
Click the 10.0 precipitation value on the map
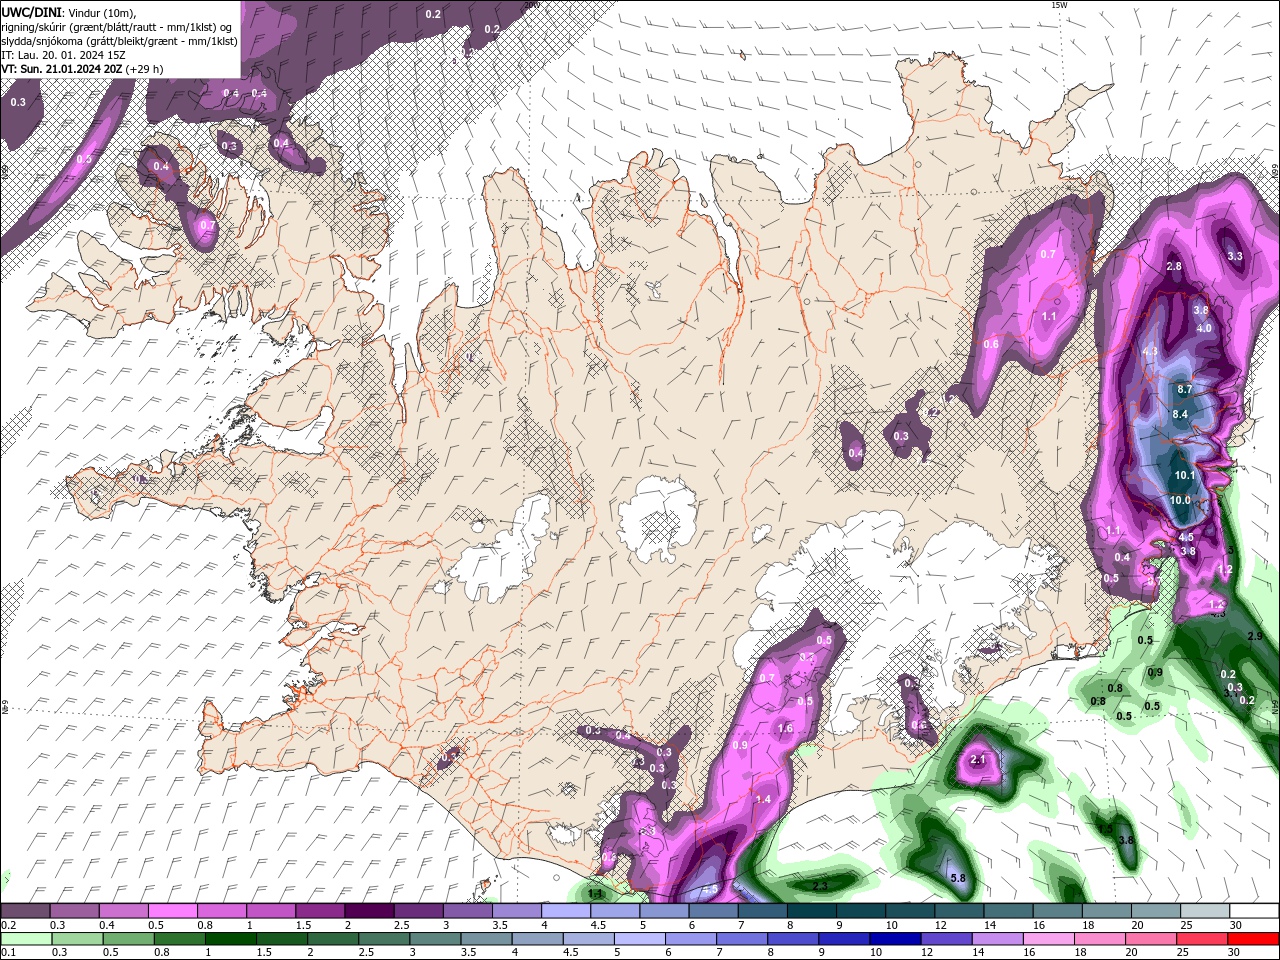coord(1181,500)
